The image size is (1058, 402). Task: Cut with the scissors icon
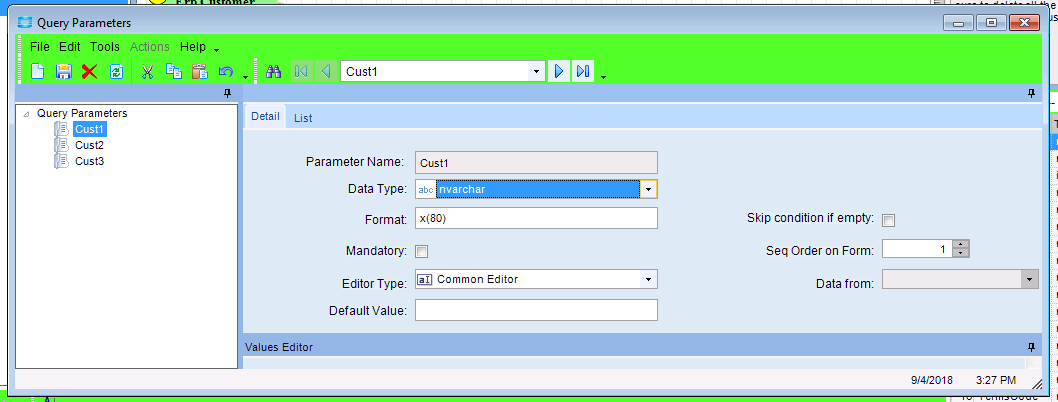pyautogui.click(x=148, y=71)
